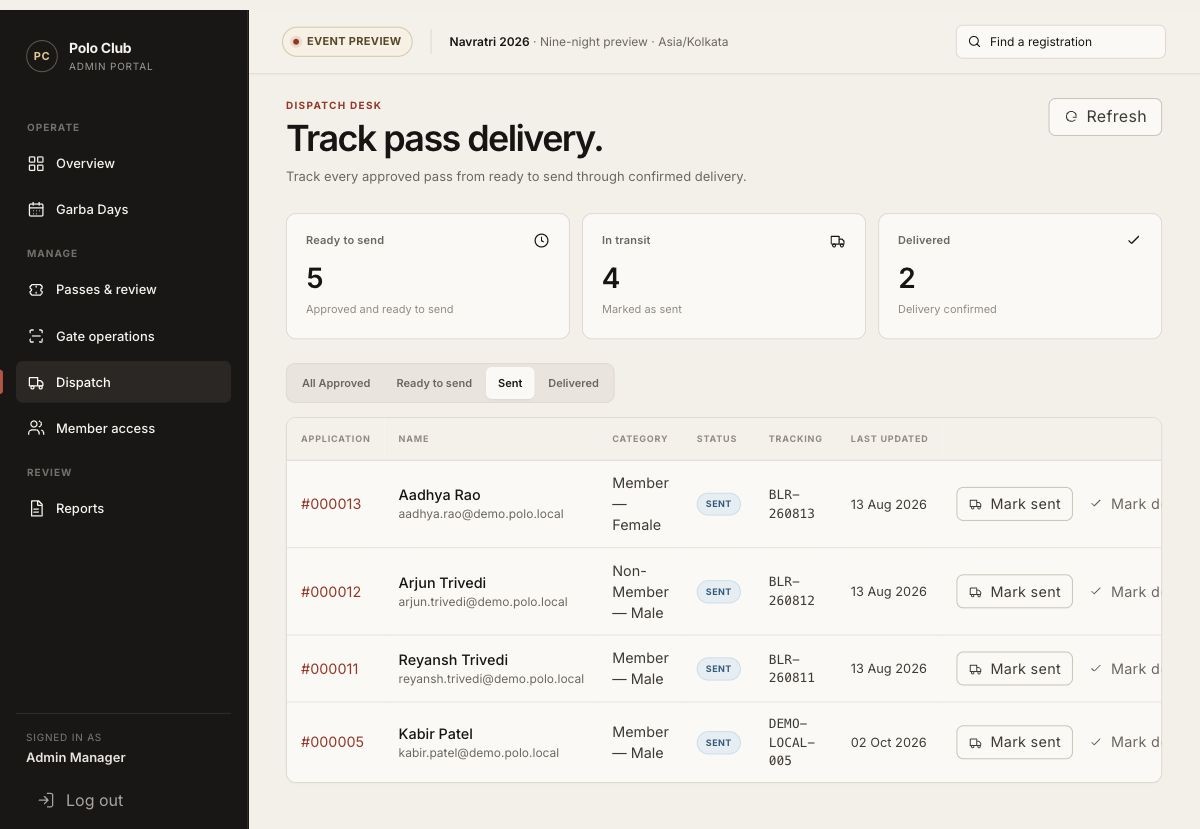This screenshot has width=1200, height=829.
Task: Click the checkmark icon on the Delivered card
Action: tap(1133, 240)
